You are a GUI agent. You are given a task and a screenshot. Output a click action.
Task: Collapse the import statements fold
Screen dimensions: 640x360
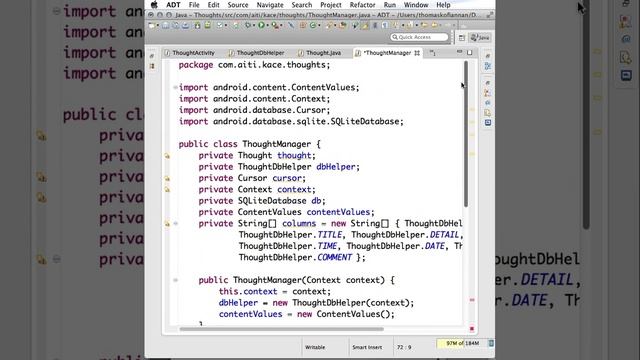pos(176,87)
